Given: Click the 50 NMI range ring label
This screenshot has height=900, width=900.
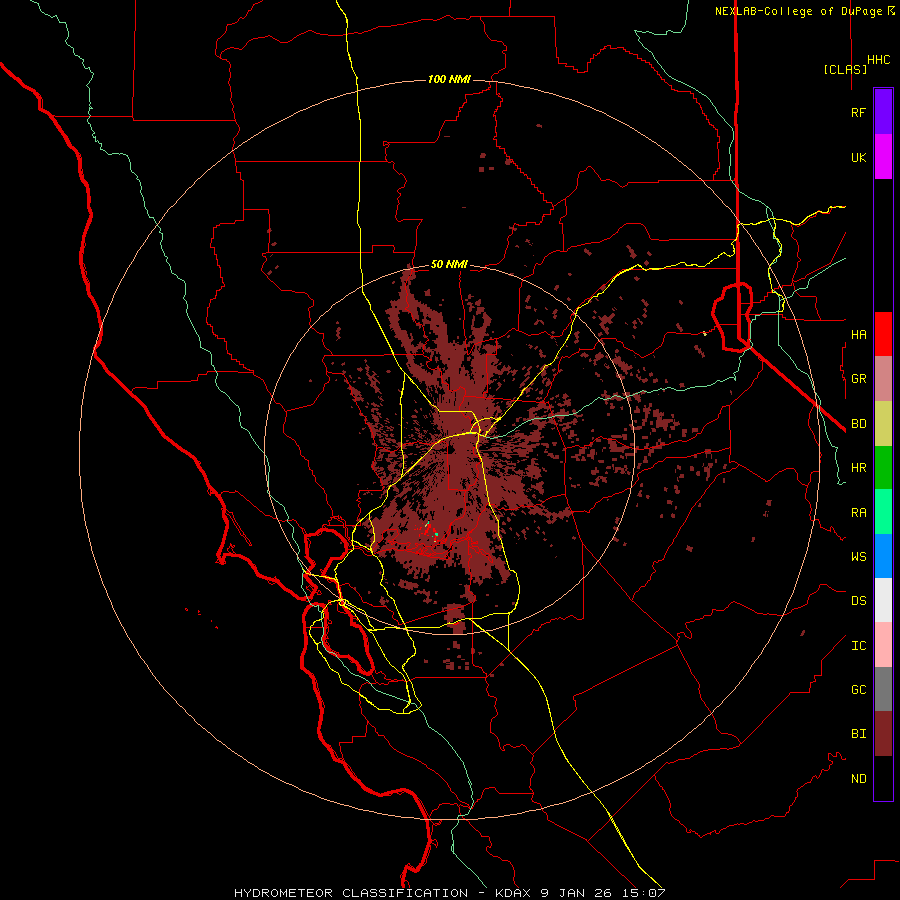Looking at the screenshot, I should click(449, 264).
